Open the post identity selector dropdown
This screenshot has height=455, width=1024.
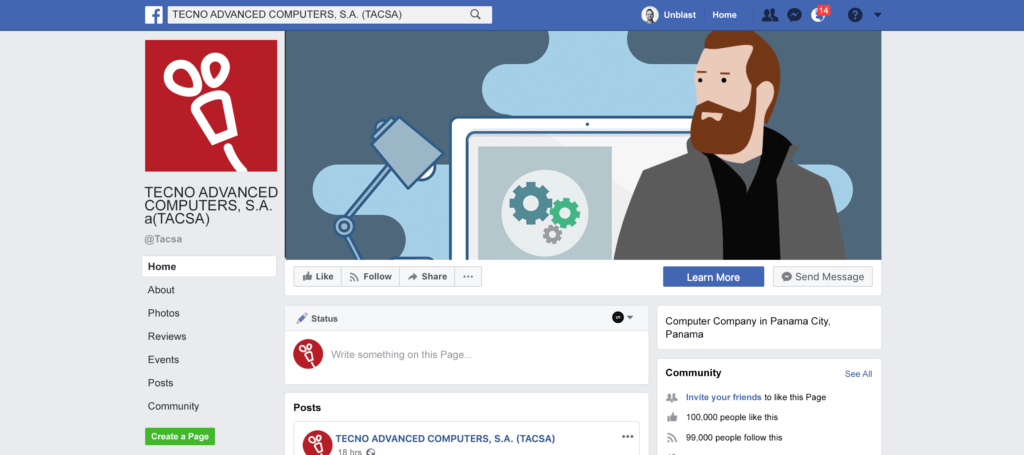pyautogui.click(x=623, y=317)
